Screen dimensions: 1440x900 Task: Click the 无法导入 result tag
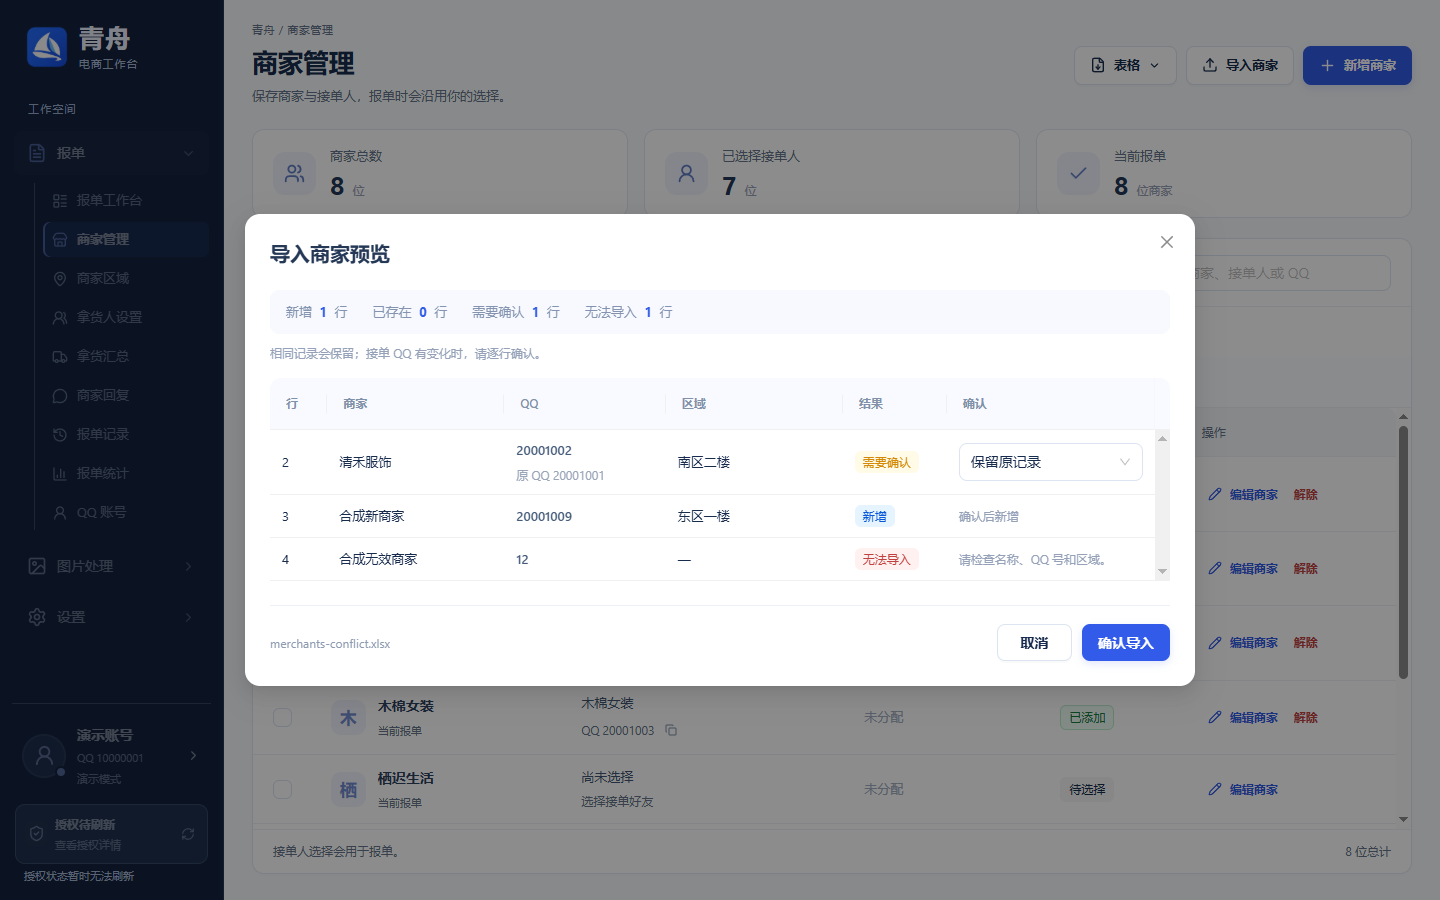click(x=886, y=559)
